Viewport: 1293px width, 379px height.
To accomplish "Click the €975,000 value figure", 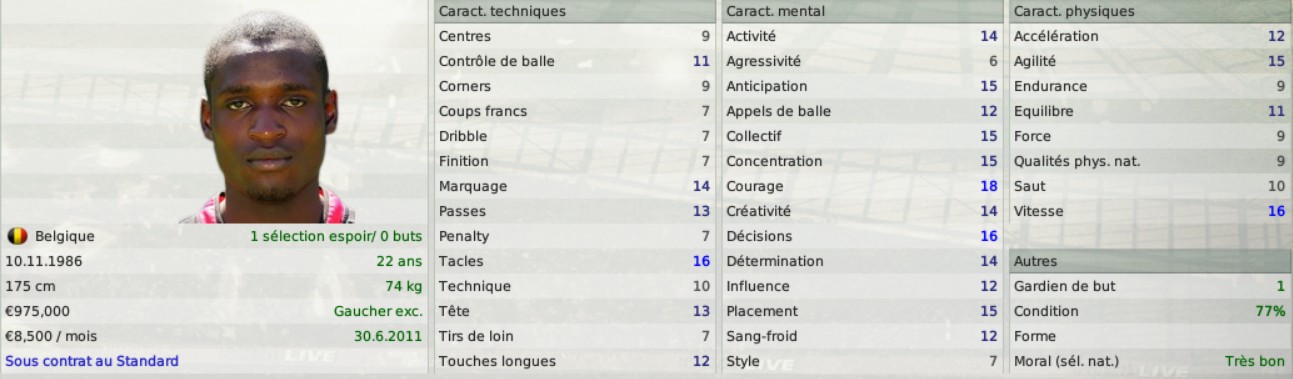I will click(x=38, y=311).
